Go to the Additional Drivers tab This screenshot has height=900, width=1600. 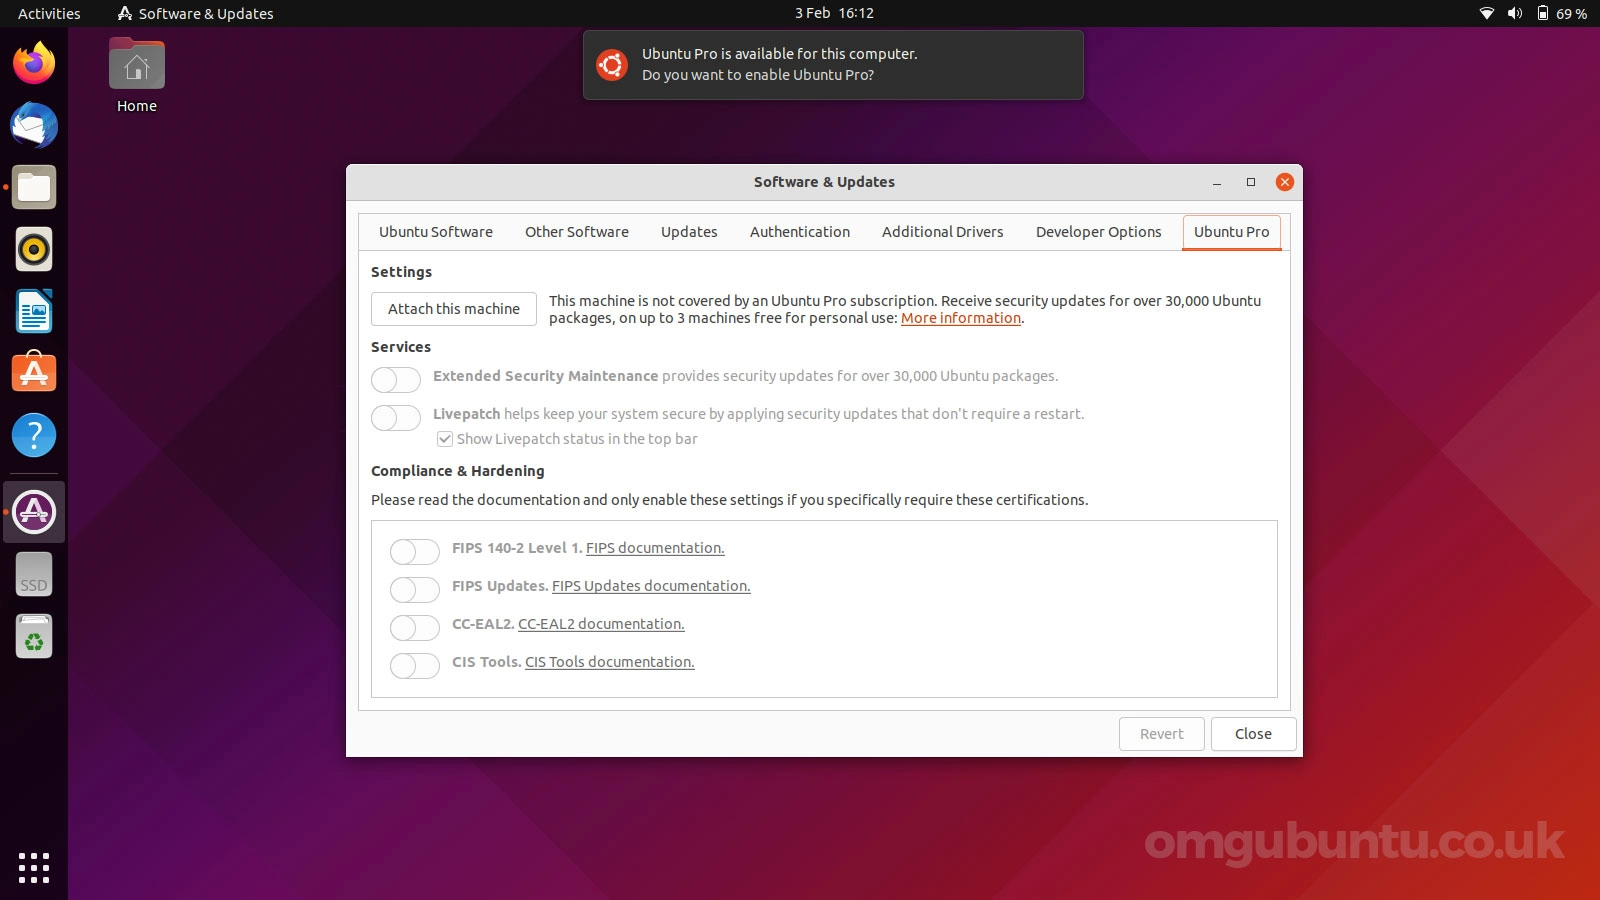click(943, 232)
